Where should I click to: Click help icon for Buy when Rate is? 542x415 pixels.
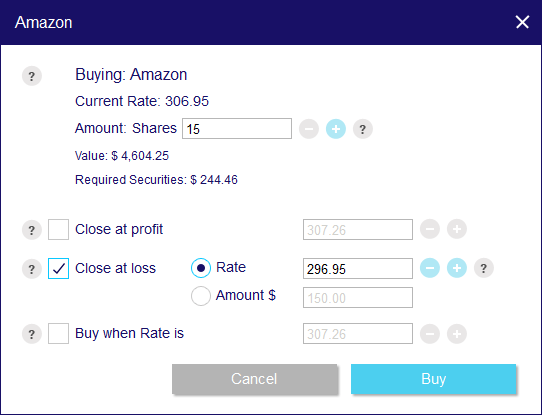pyautogui.click(x=32, y=333)
